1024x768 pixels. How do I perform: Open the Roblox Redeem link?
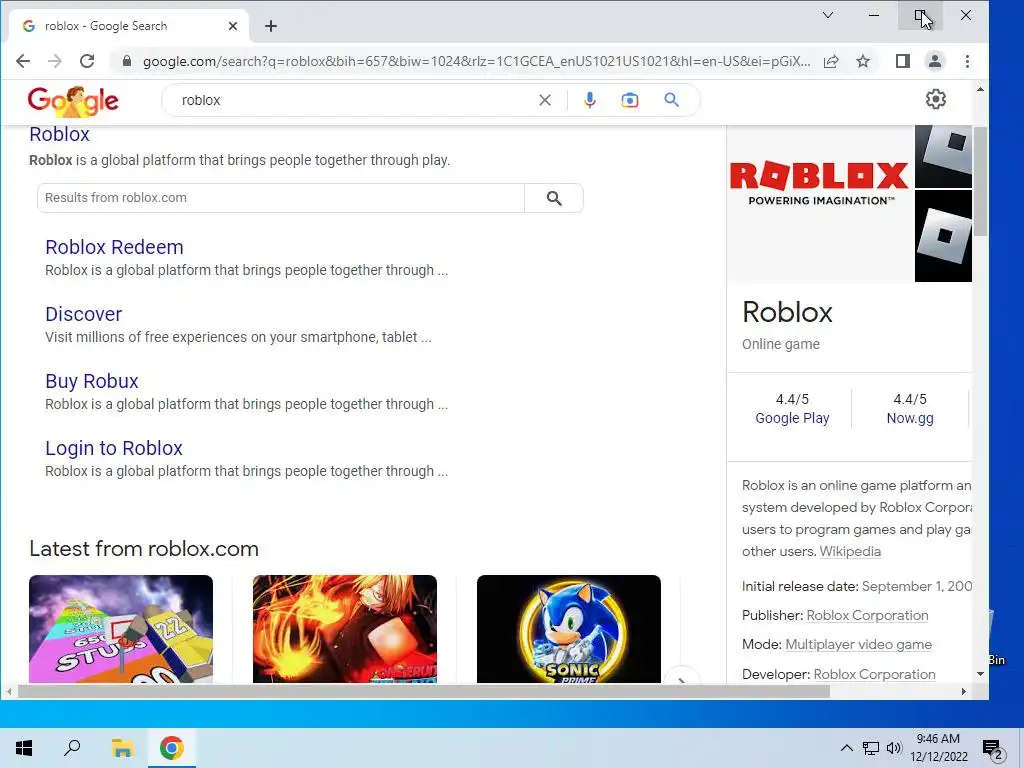114,247
